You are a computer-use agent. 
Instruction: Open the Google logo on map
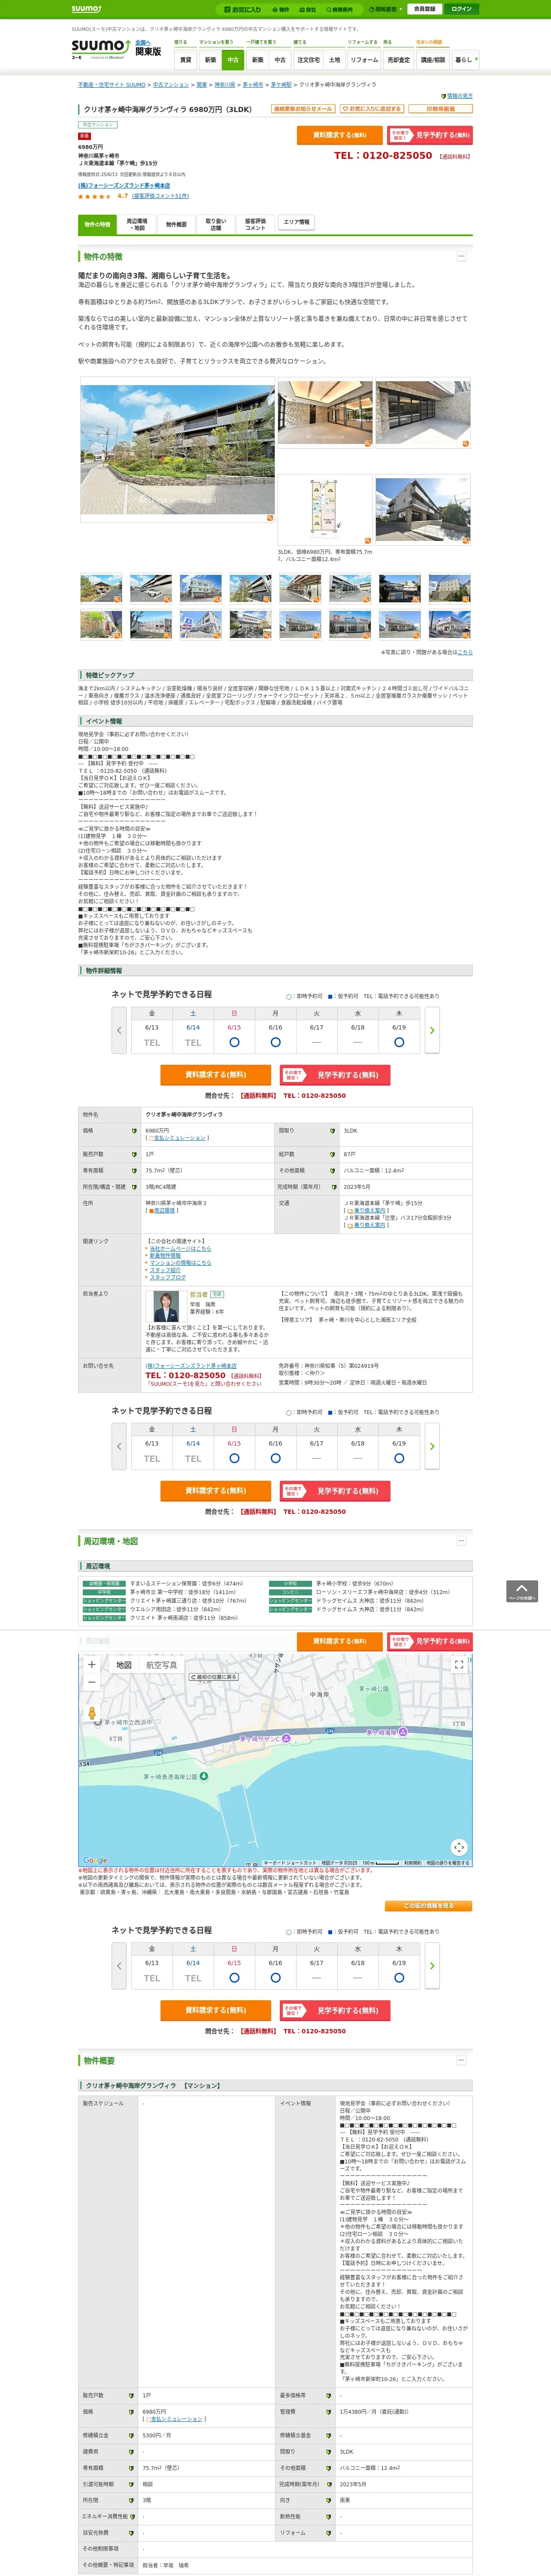(95, 1861)
